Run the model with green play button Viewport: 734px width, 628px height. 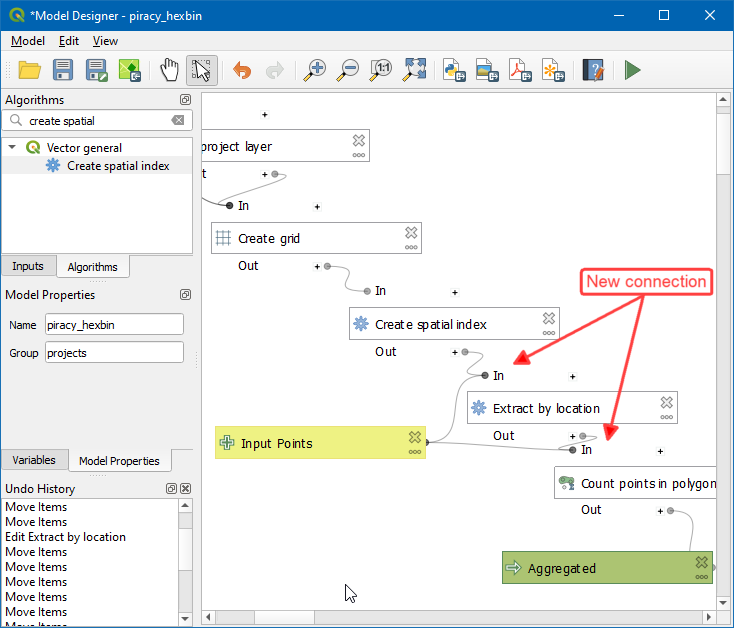click(x=632, y=70)
